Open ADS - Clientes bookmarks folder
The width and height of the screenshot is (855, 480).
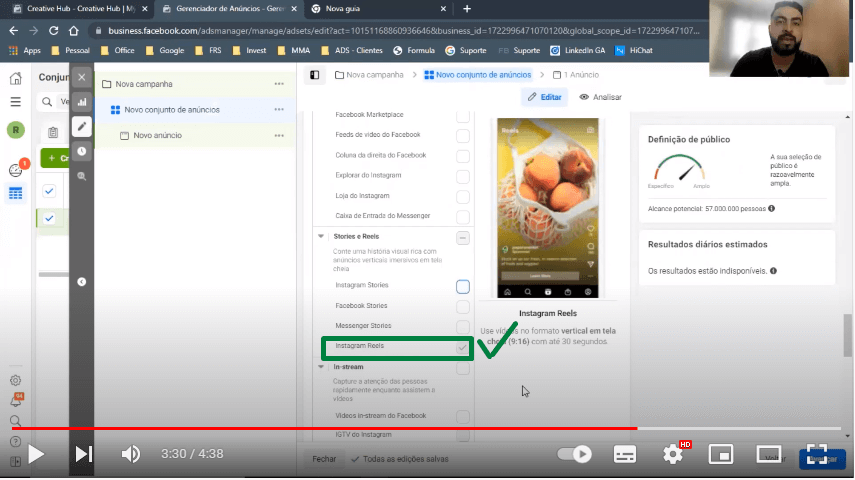(x=352, y=50)
